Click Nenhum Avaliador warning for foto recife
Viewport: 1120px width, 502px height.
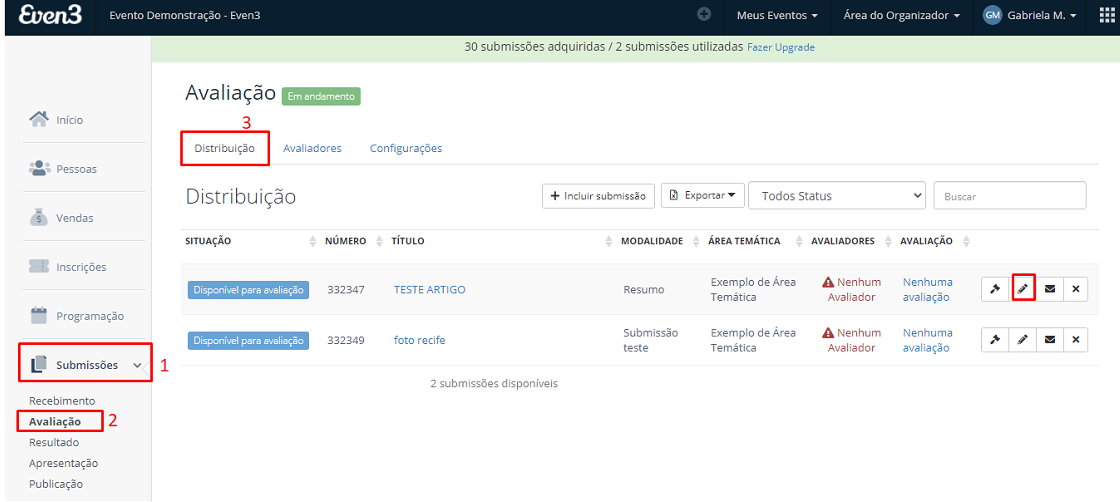click(x=851, y=340)
